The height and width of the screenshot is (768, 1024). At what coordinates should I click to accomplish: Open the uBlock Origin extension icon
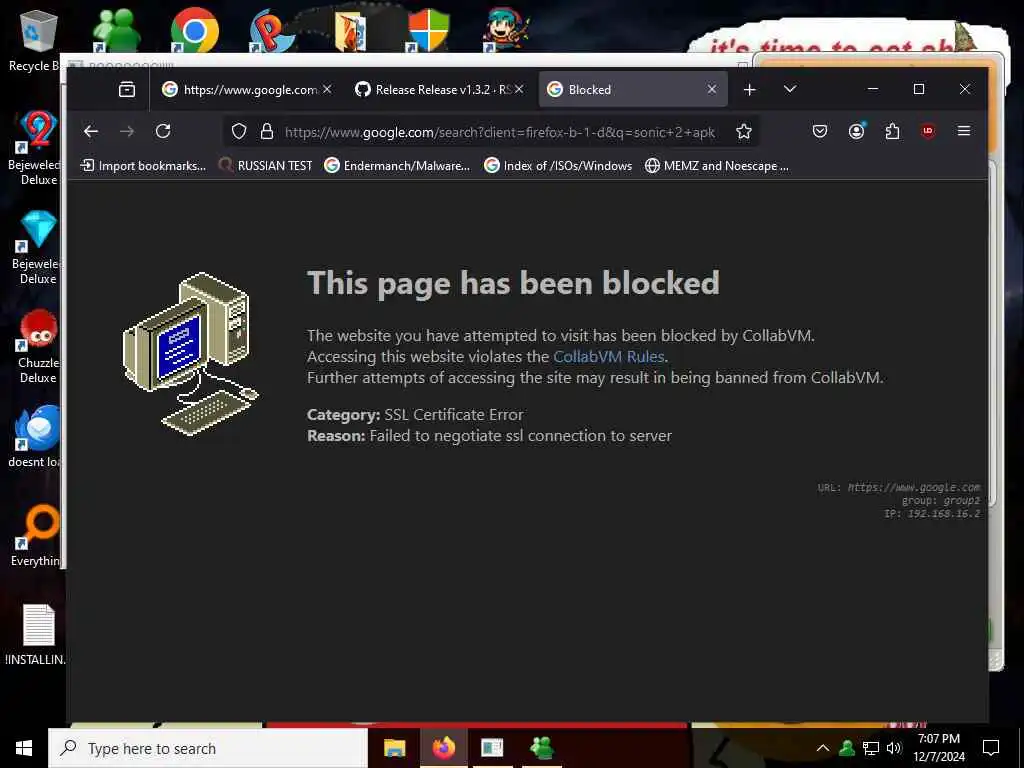927,131
